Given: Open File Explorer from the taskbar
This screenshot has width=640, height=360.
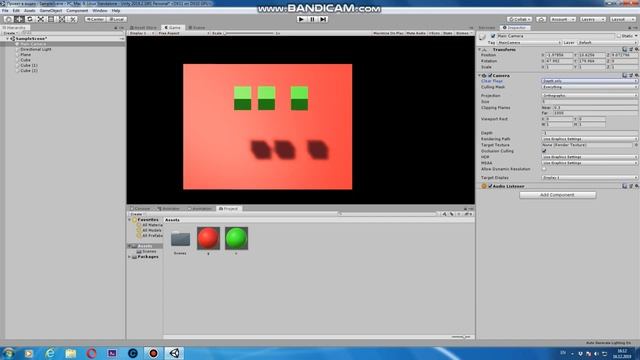Looking at the screenshot, I should coord(71,353).
